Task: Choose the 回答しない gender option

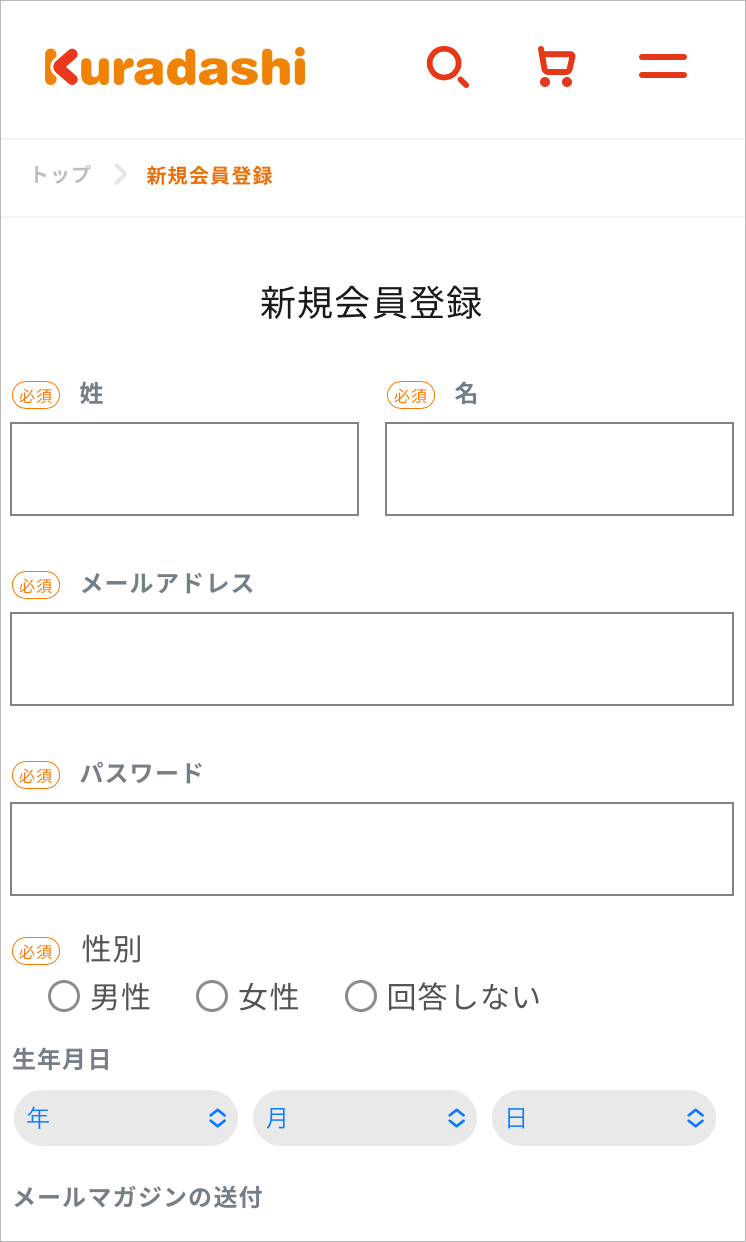Action: (361, 996)
